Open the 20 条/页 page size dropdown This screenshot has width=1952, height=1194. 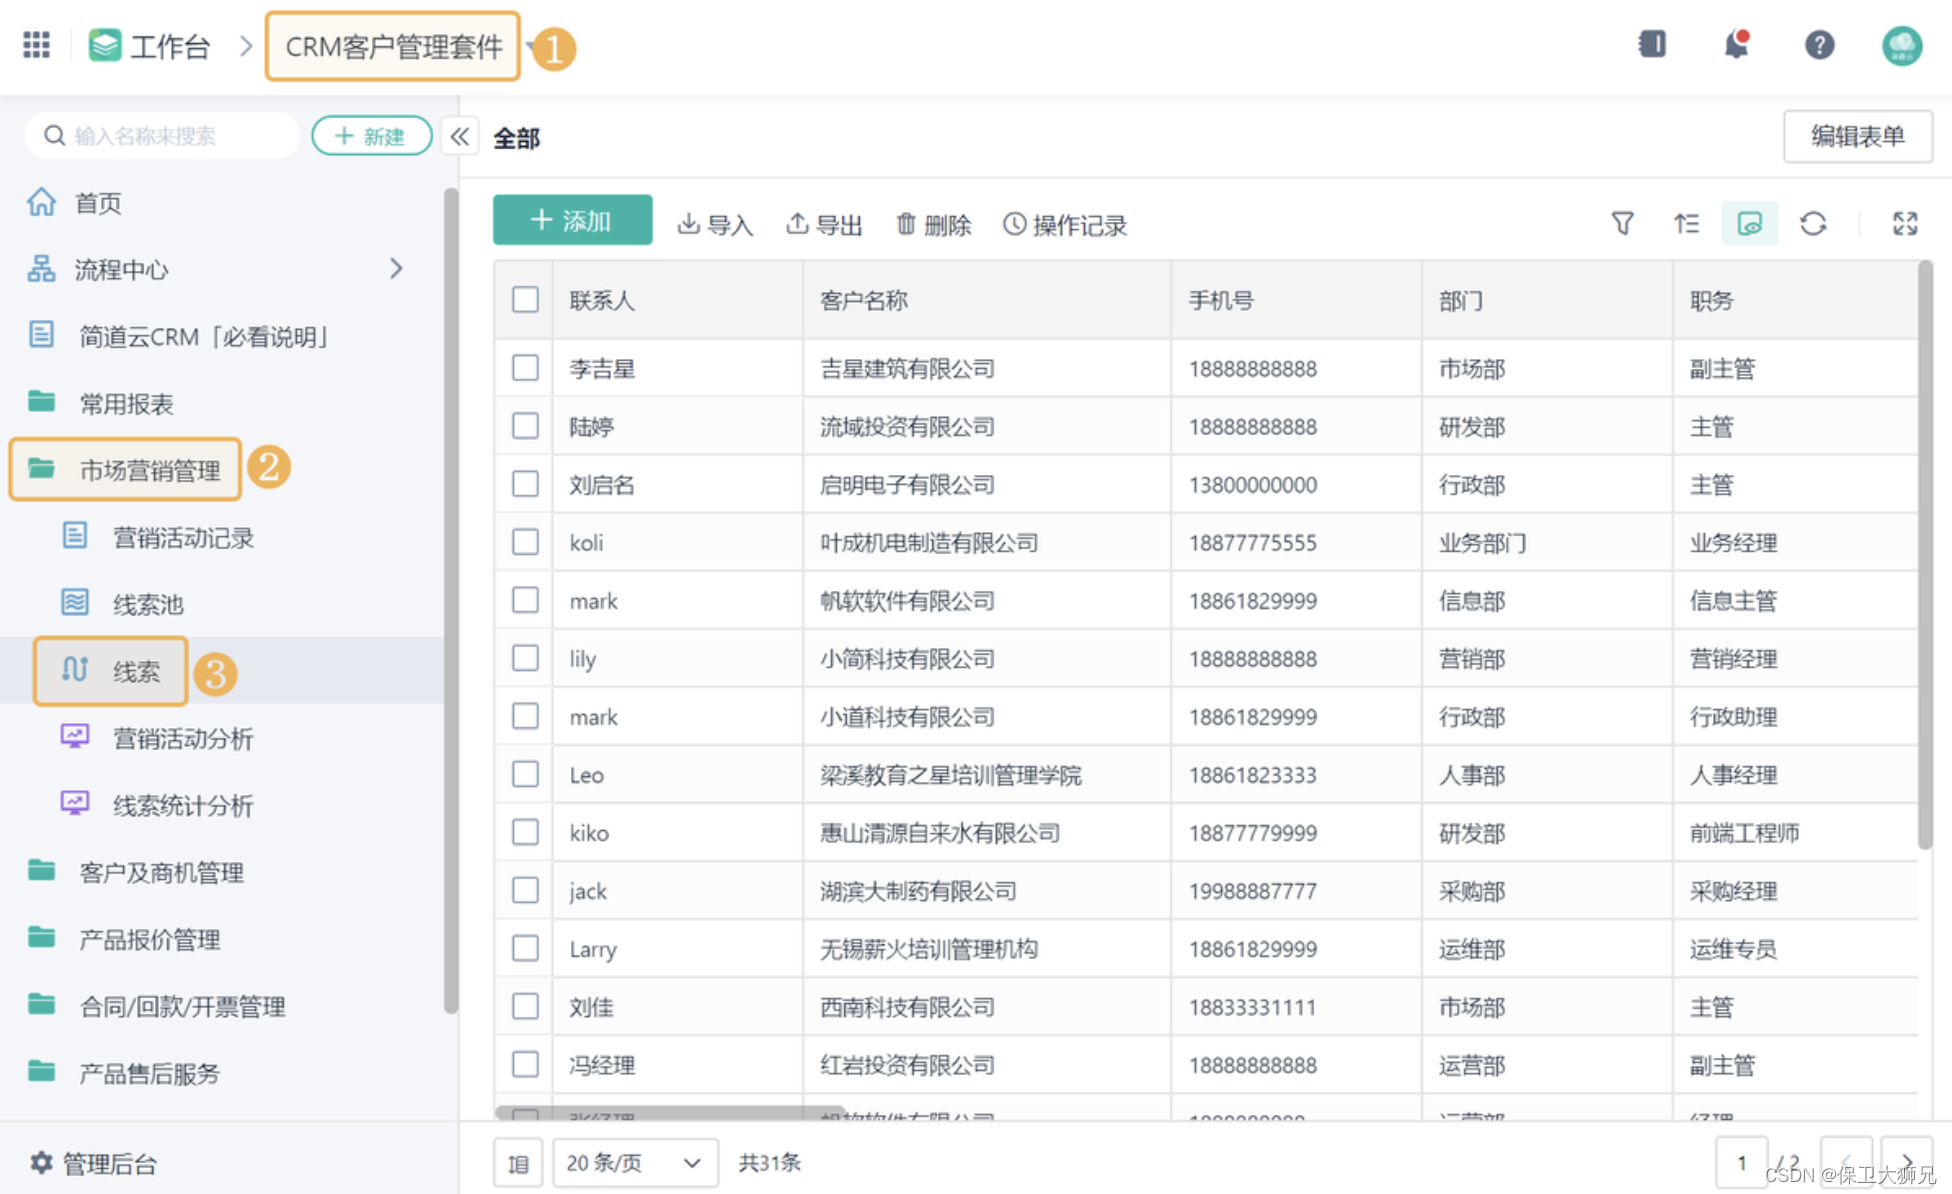point(634,1163)
